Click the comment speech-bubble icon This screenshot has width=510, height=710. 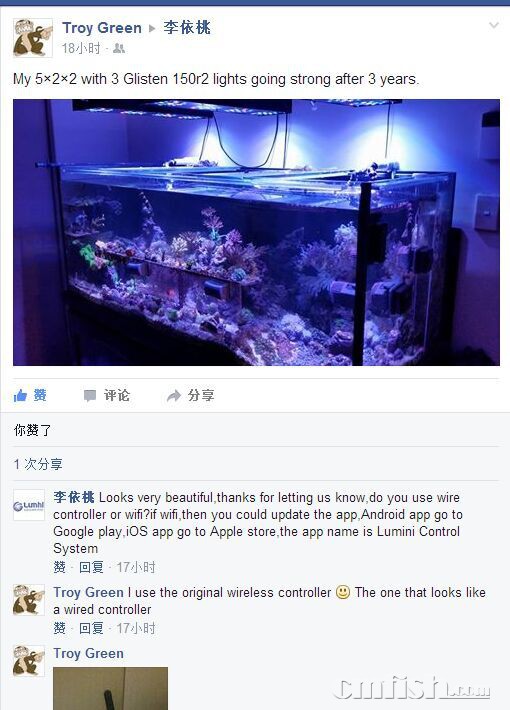coord(90,396)
